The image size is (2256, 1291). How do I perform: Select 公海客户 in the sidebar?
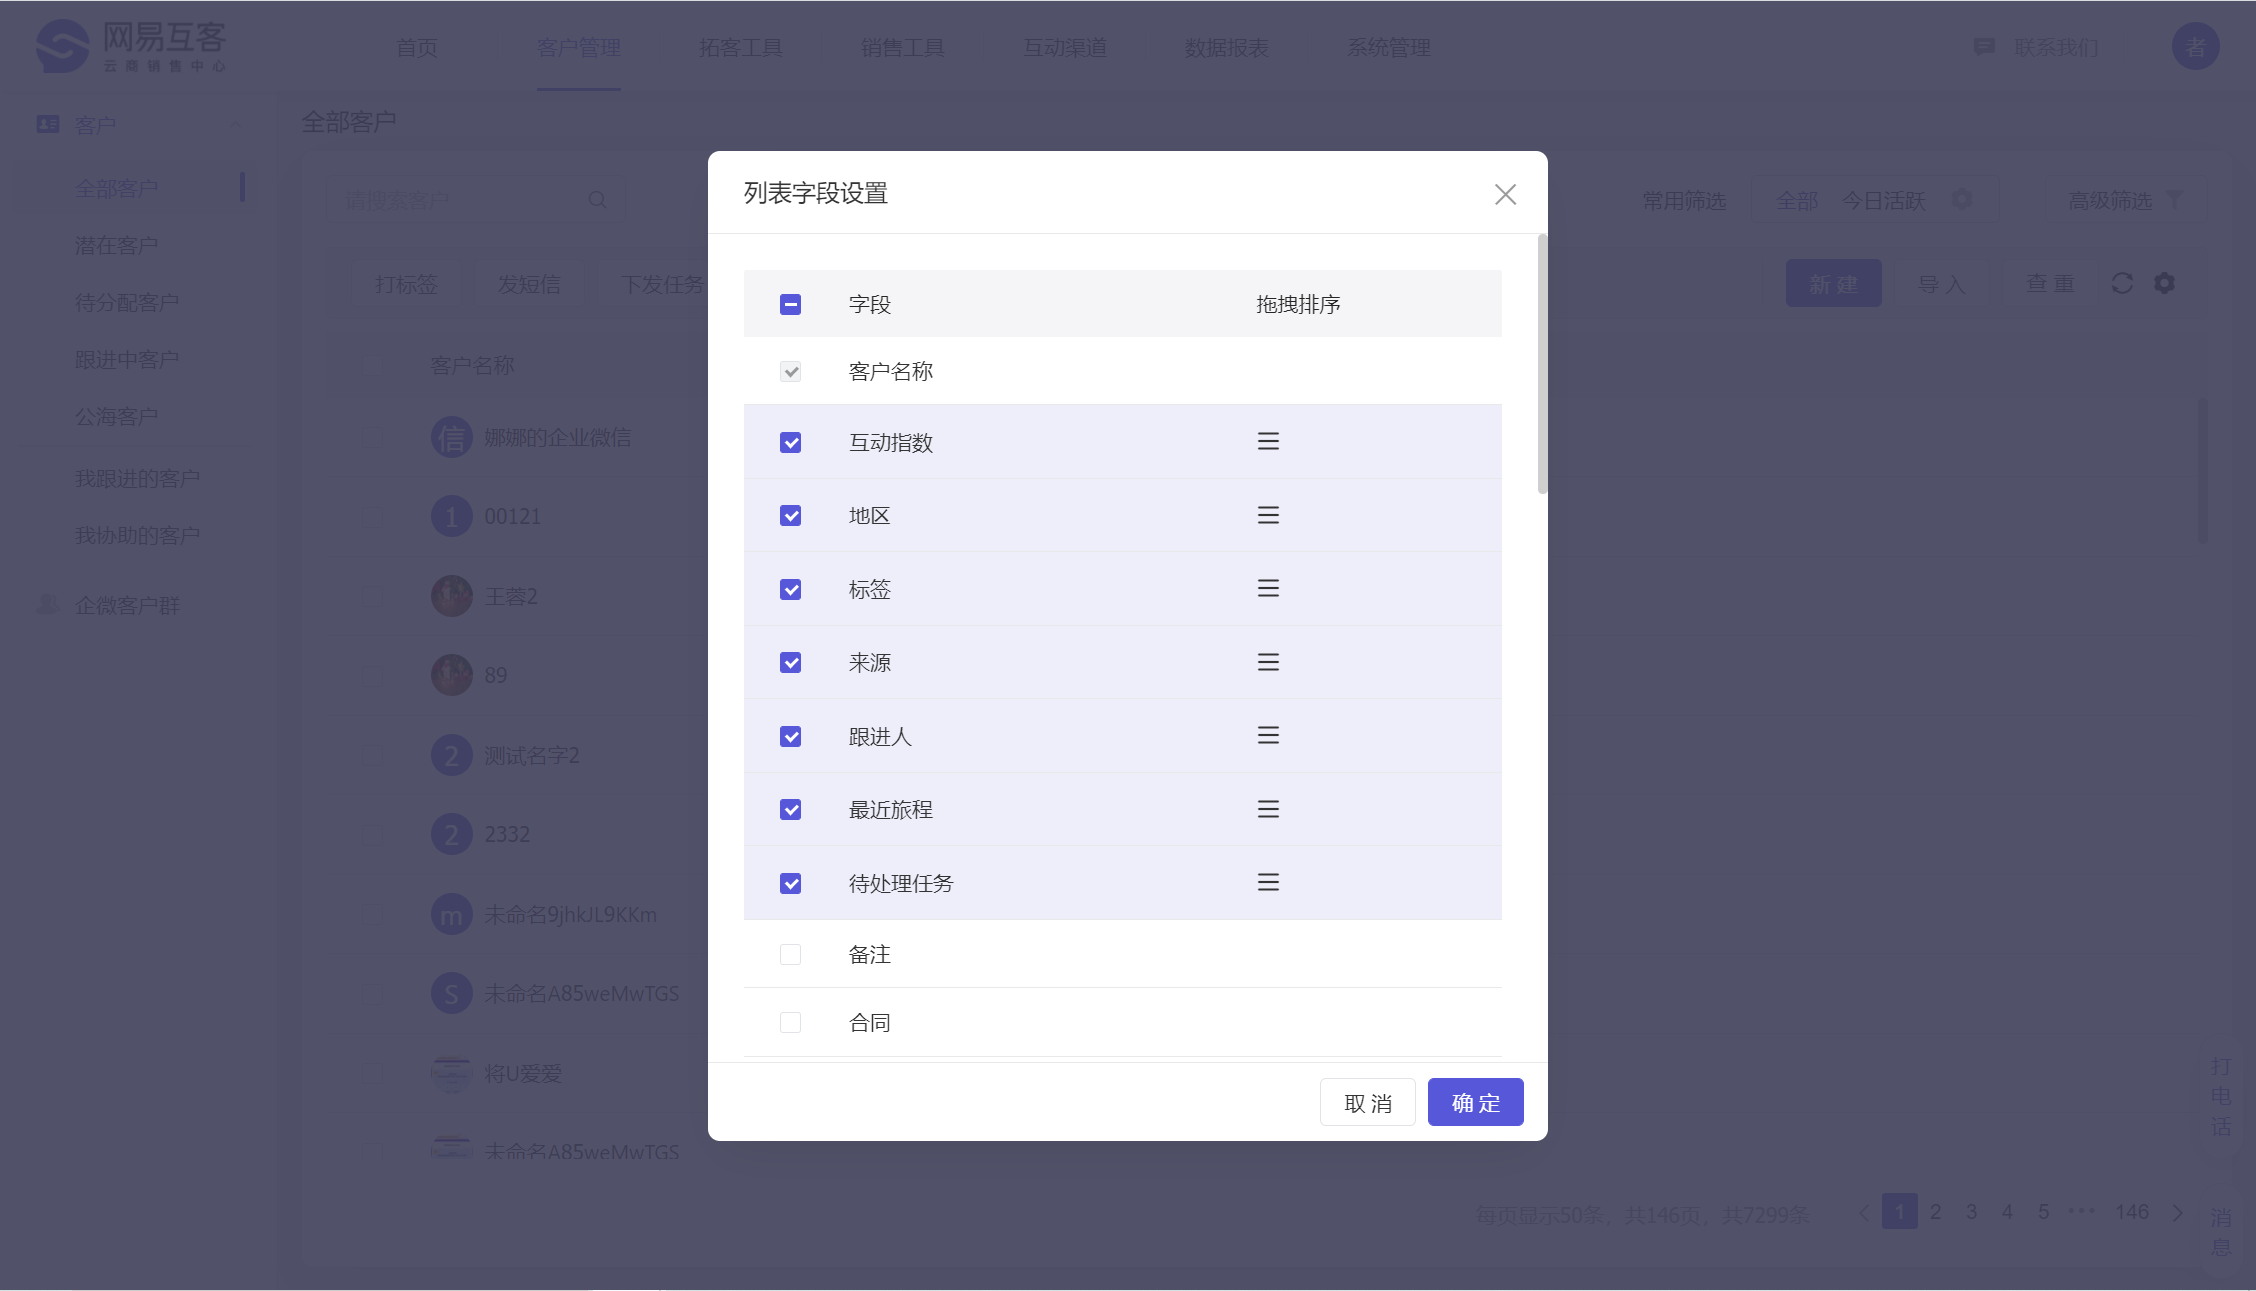pos(116,416)
